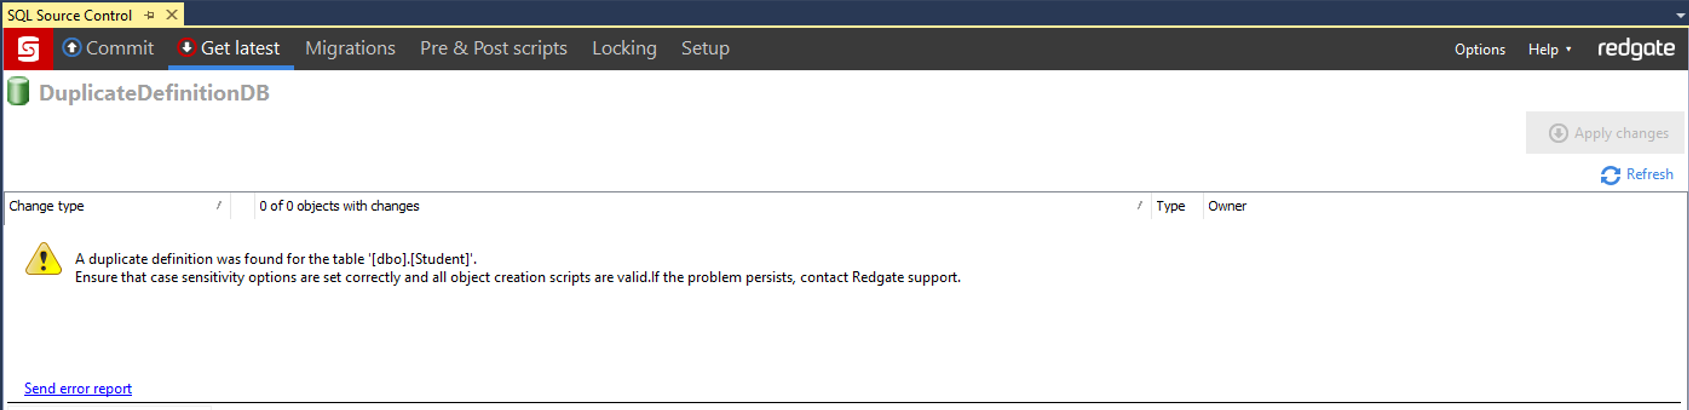Go to Pre & Post scripts tab
1689x410 pixels.
pyautogui.click(x=493, y=49)
